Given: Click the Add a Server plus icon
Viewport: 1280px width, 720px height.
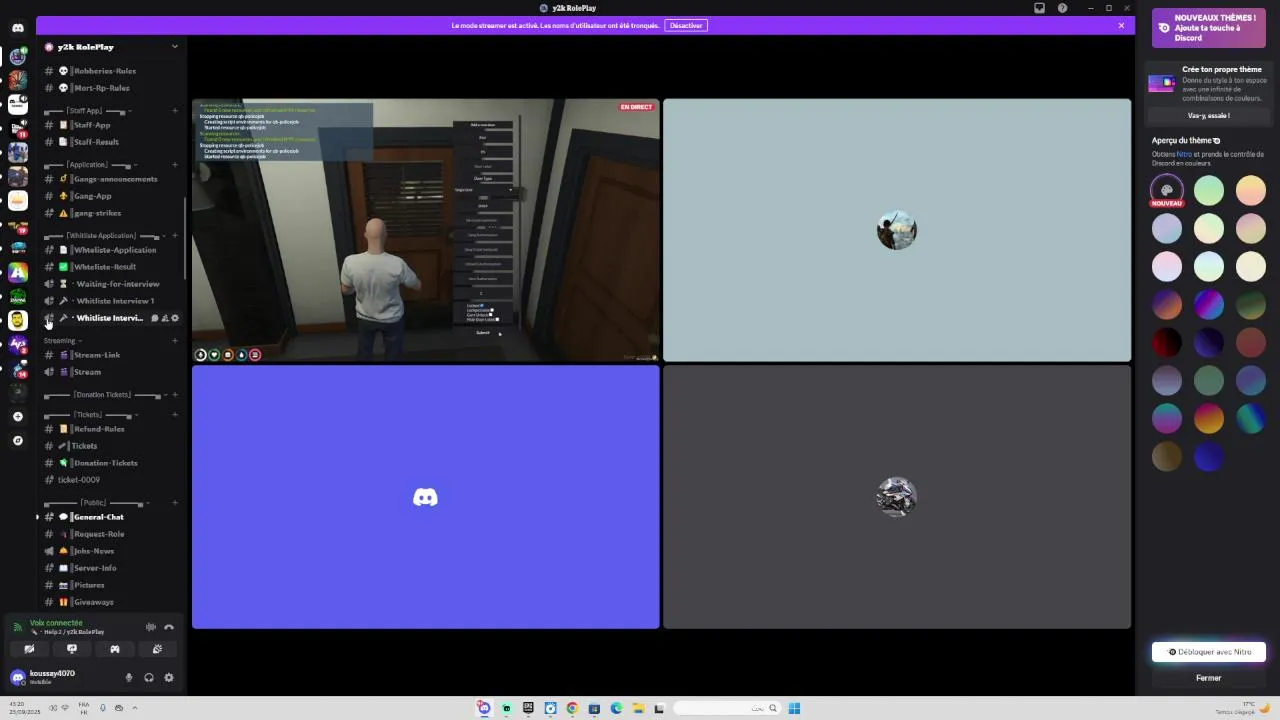Looking at the screenshot, I should pyautogui.click(x=18, y=416).
